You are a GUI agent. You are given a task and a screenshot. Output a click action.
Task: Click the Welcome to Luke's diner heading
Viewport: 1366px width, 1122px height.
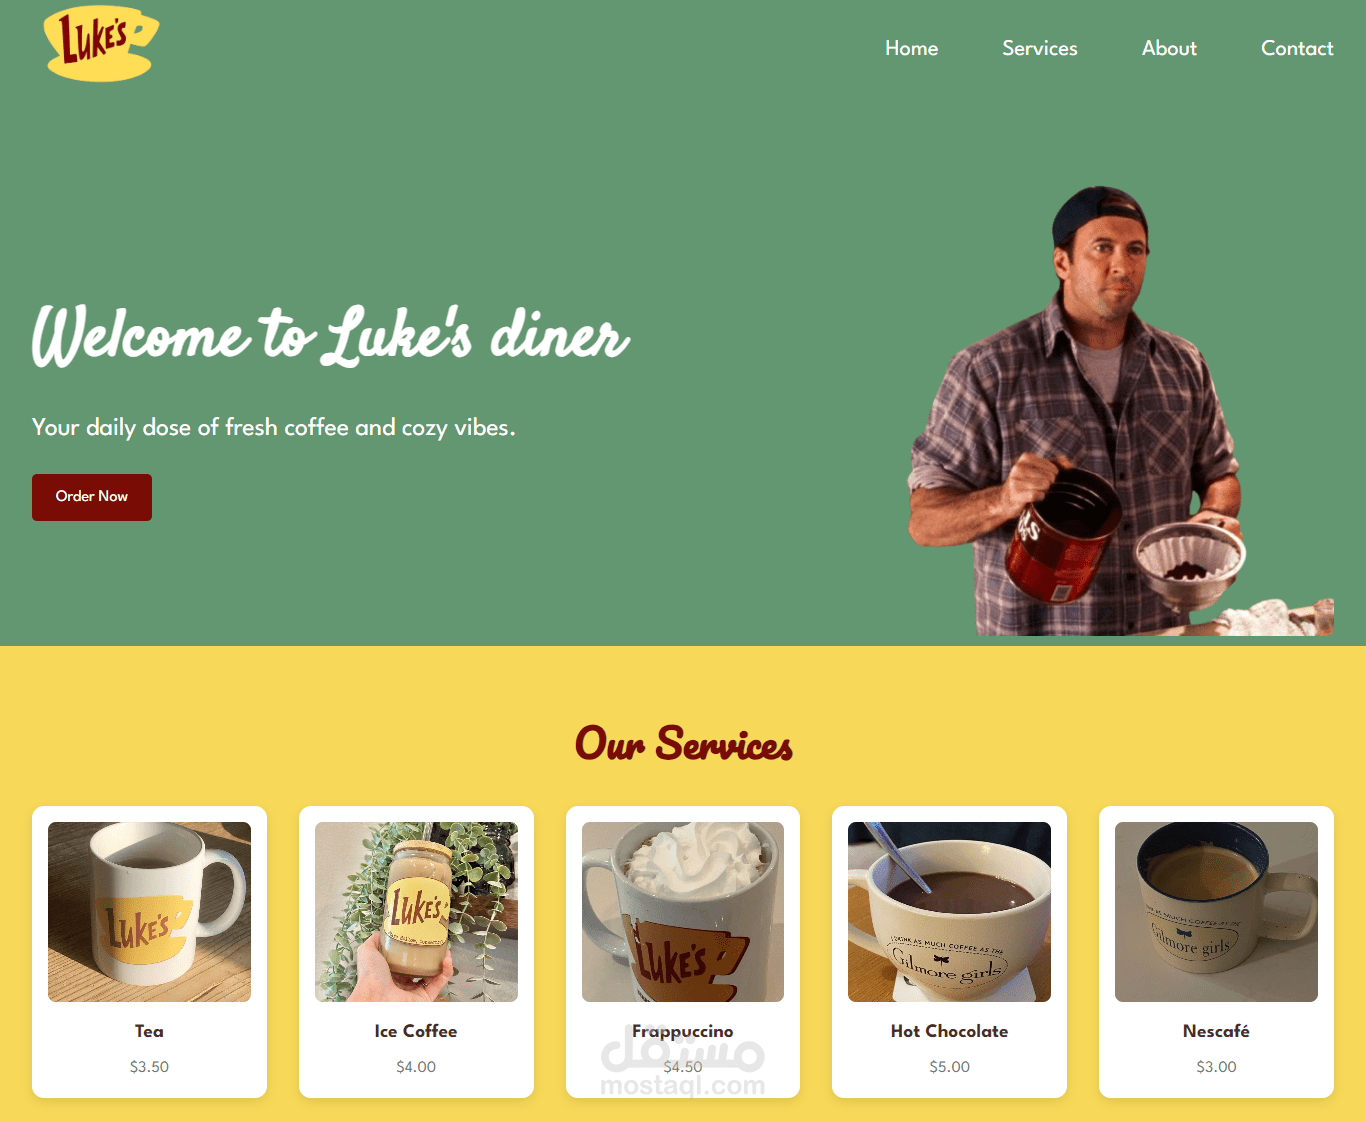[331, 336]
